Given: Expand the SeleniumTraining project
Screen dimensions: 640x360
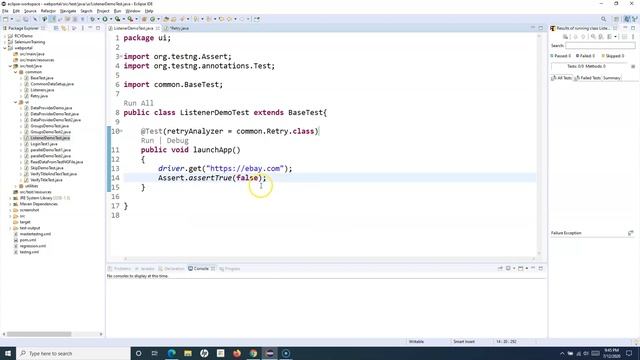Looking at the screenshot, I should coord(5,42).
